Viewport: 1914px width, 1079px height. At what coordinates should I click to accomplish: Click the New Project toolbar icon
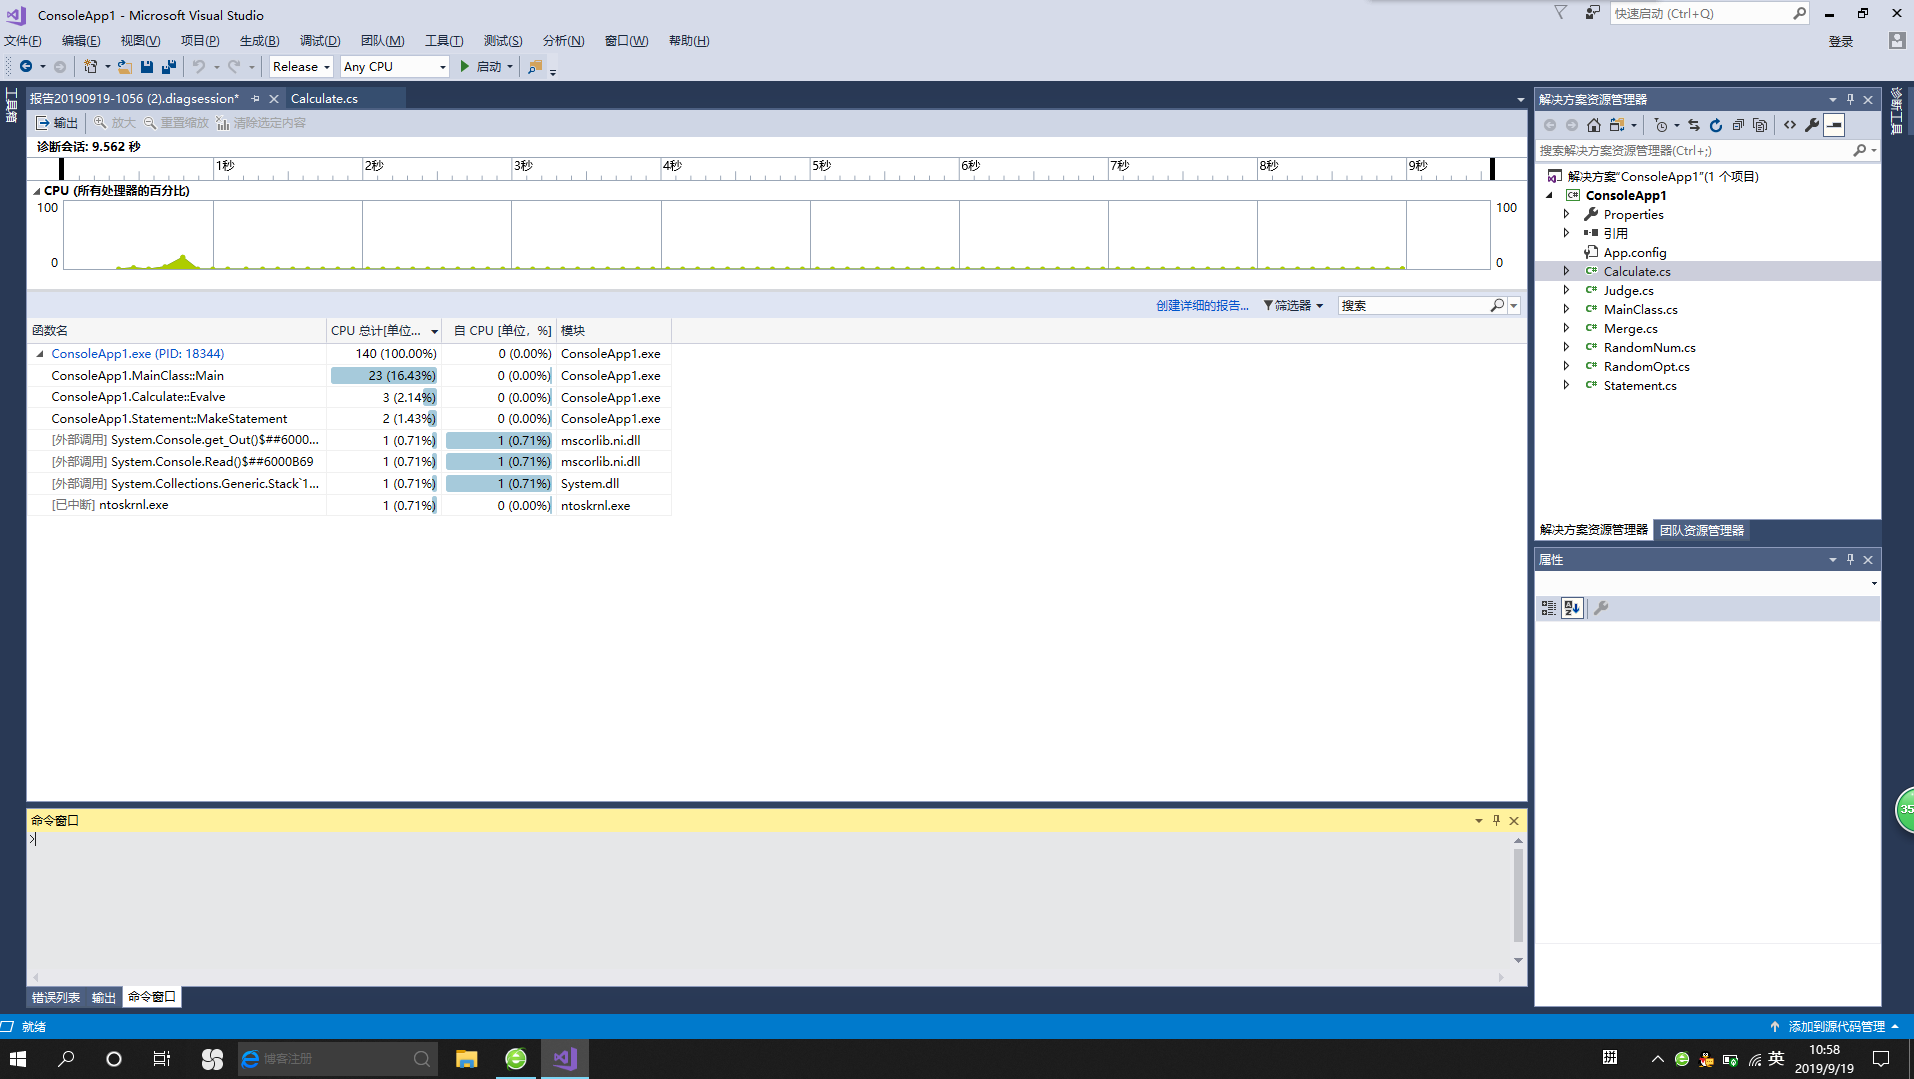coord(90,67)
